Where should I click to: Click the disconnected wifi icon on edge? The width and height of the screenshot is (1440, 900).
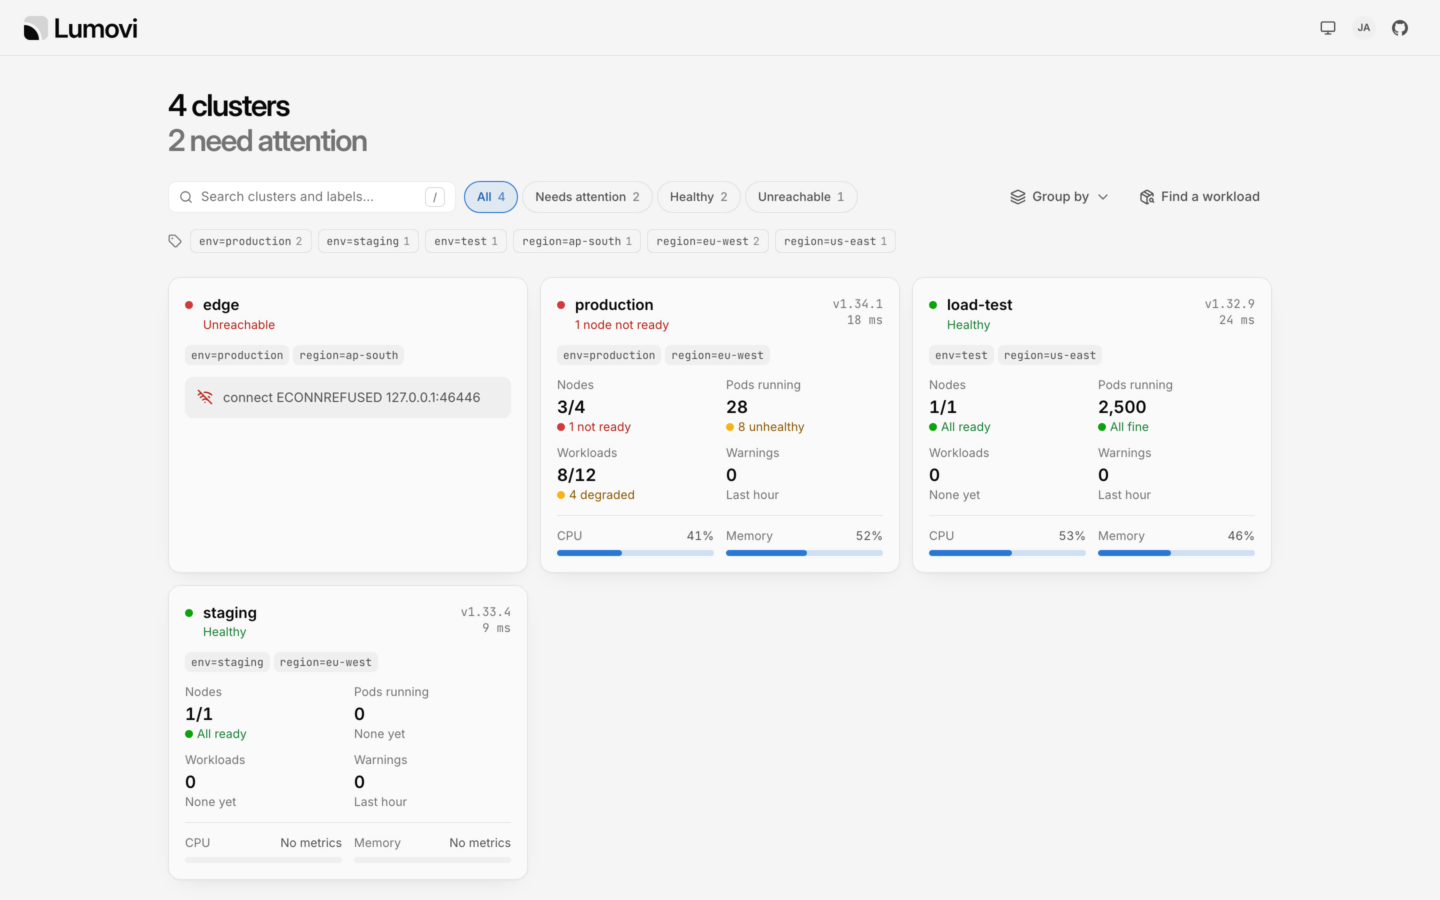[x=205, y=397]
